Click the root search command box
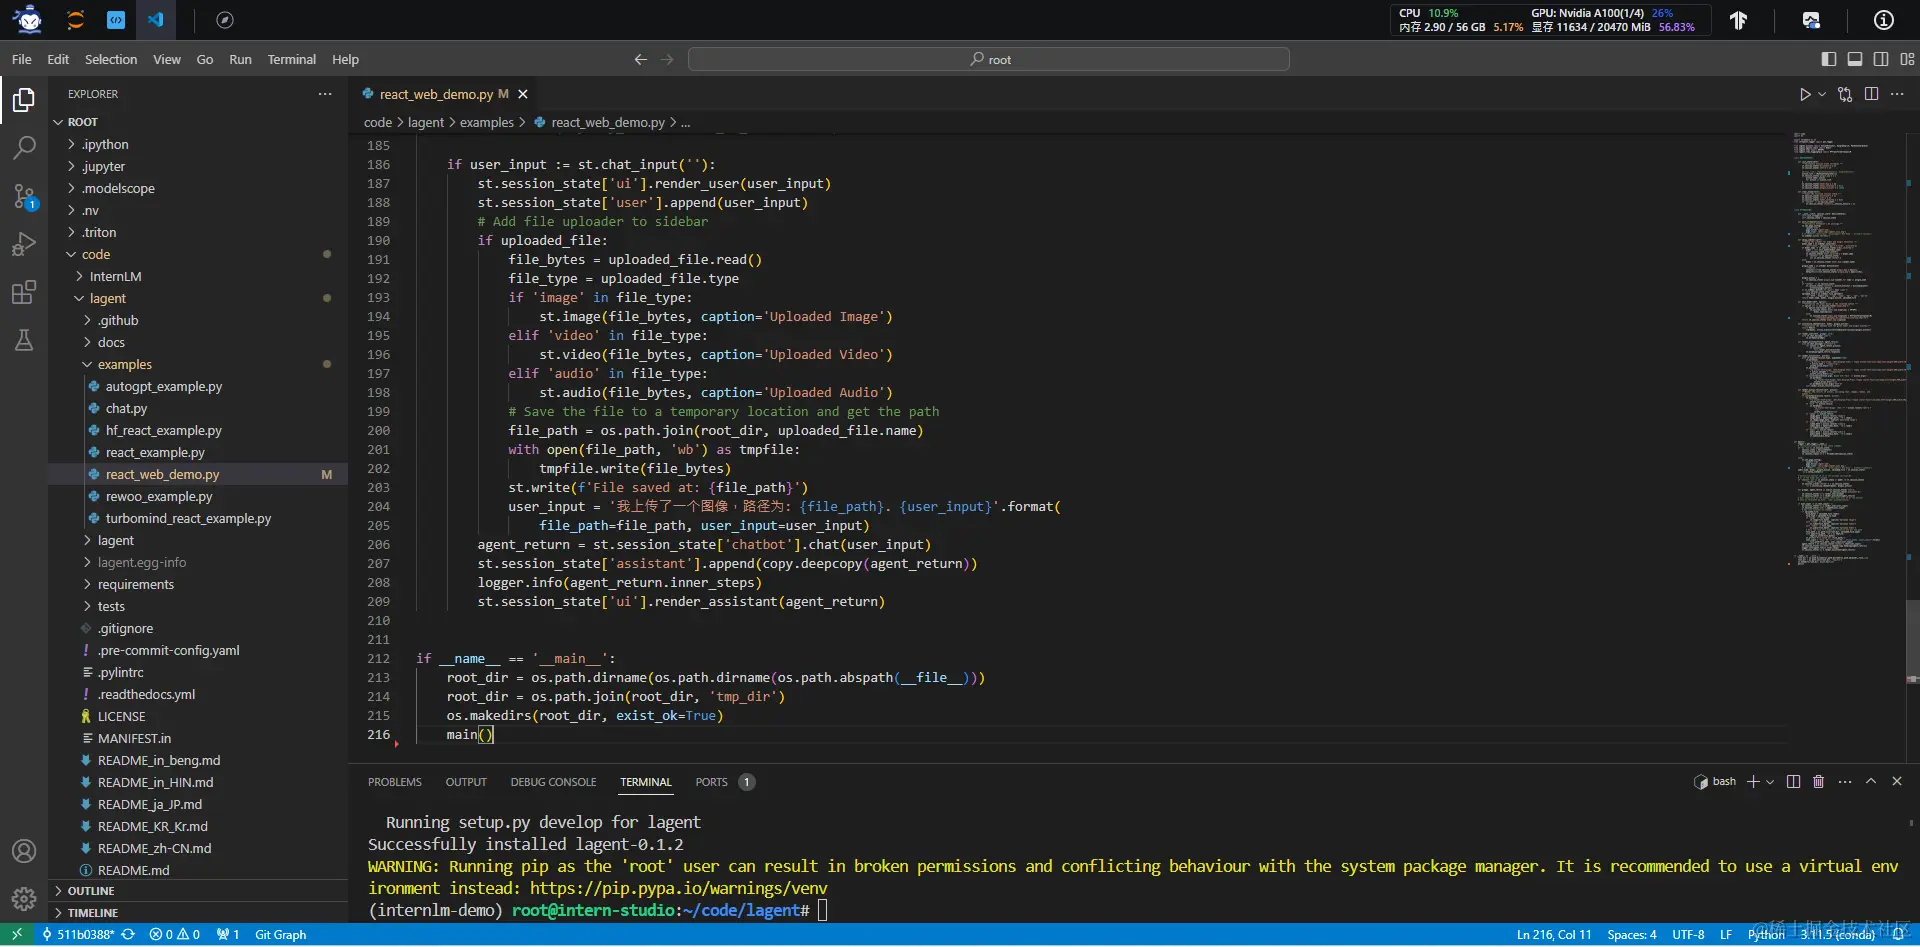The width and height of the screenshot is (1920, 947). tap(988, 60)
